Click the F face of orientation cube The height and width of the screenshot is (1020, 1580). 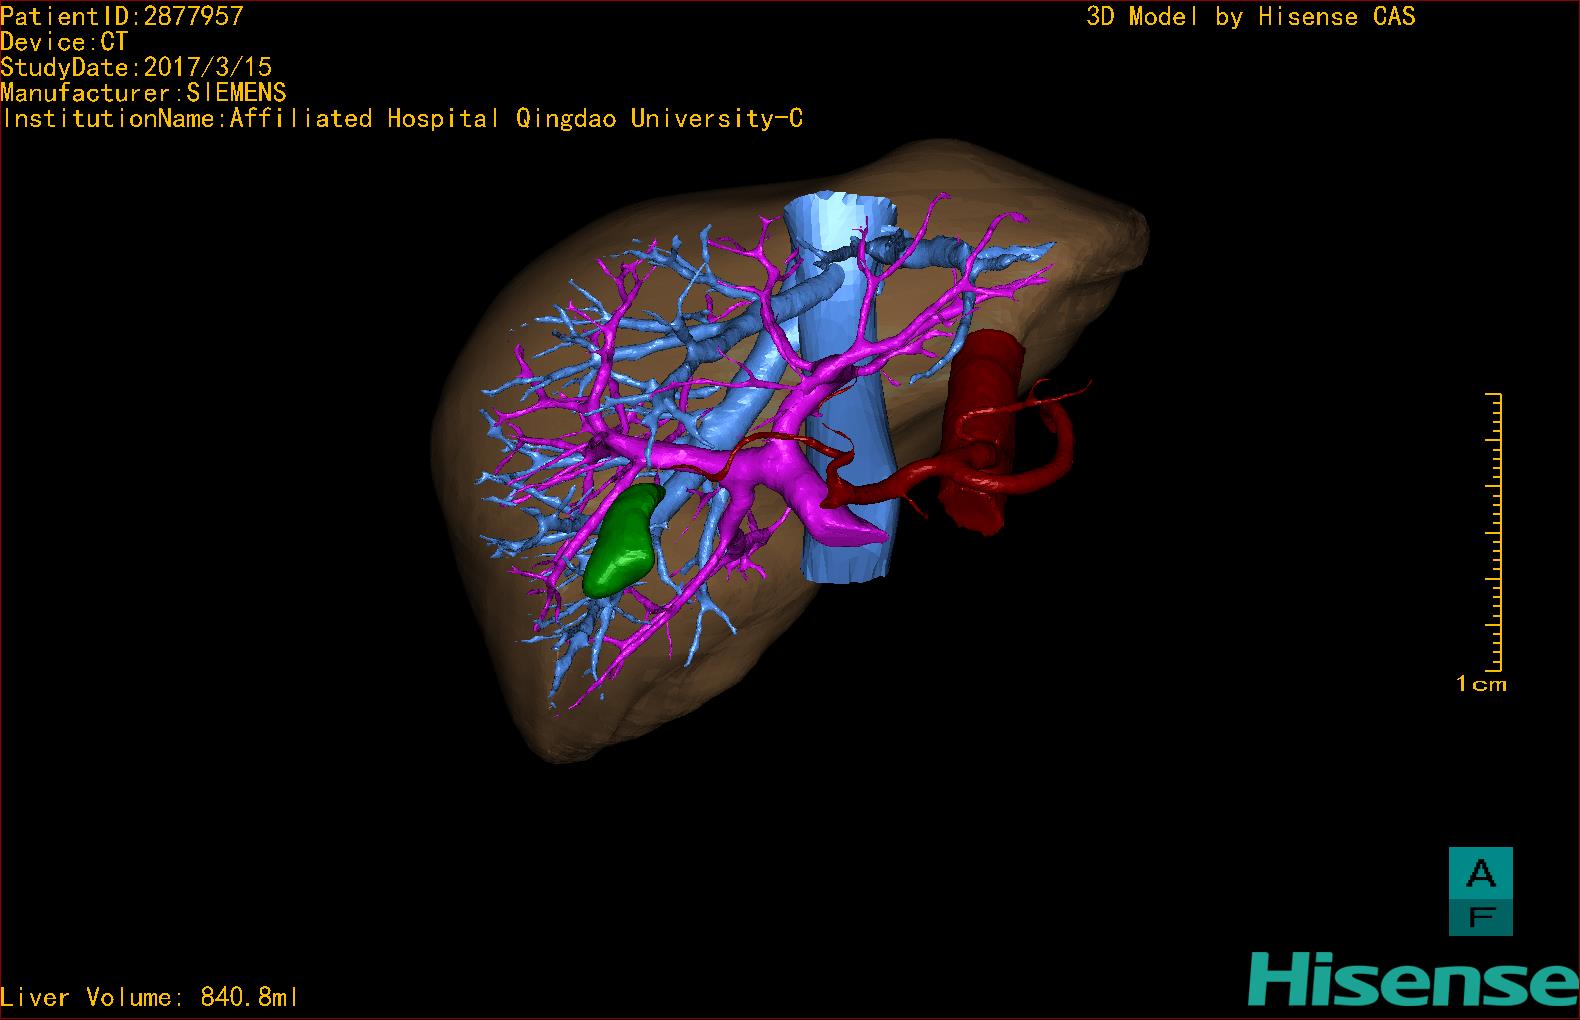1481,916
